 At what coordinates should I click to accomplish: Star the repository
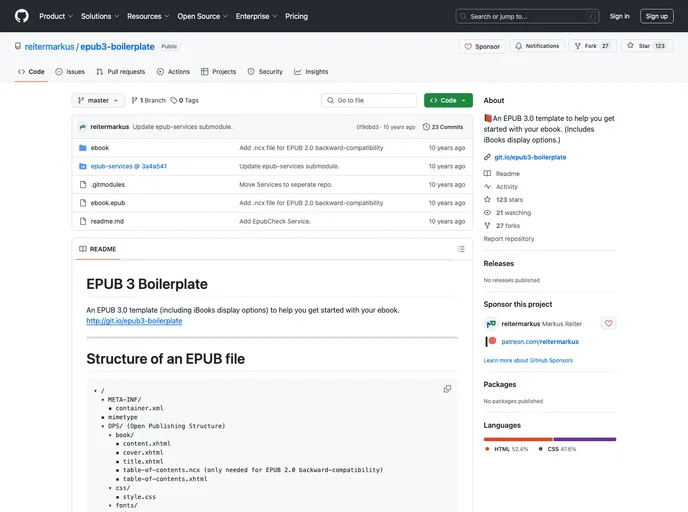647,46
